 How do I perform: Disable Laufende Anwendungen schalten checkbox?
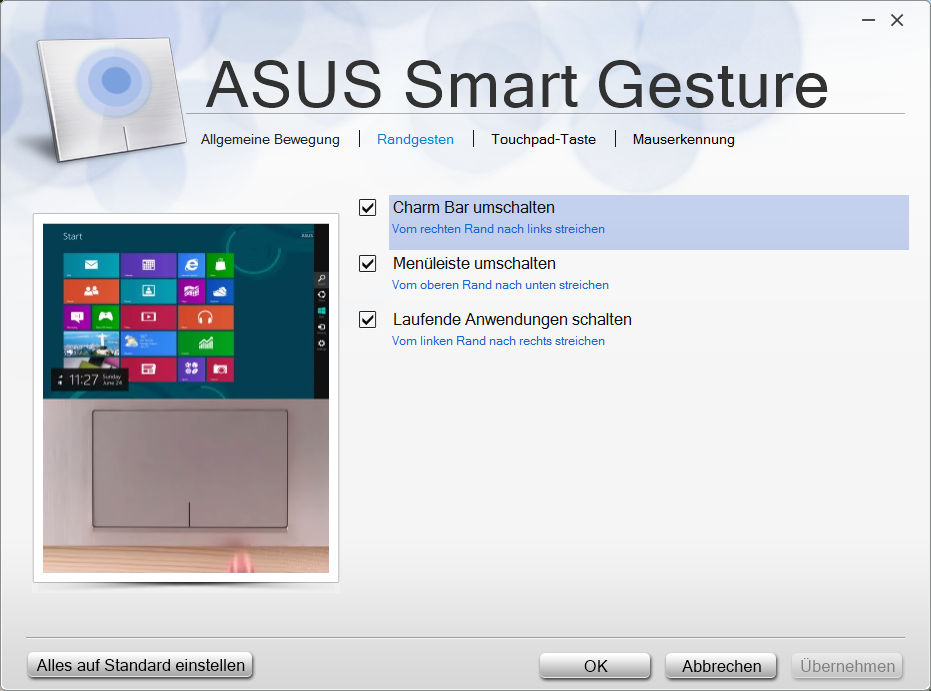click(x=368, y=319)
